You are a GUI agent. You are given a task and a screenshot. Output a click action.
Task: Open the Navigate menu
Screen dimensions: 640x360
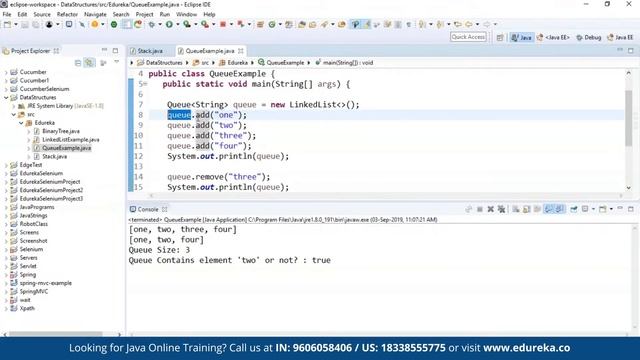coord(95,14)
